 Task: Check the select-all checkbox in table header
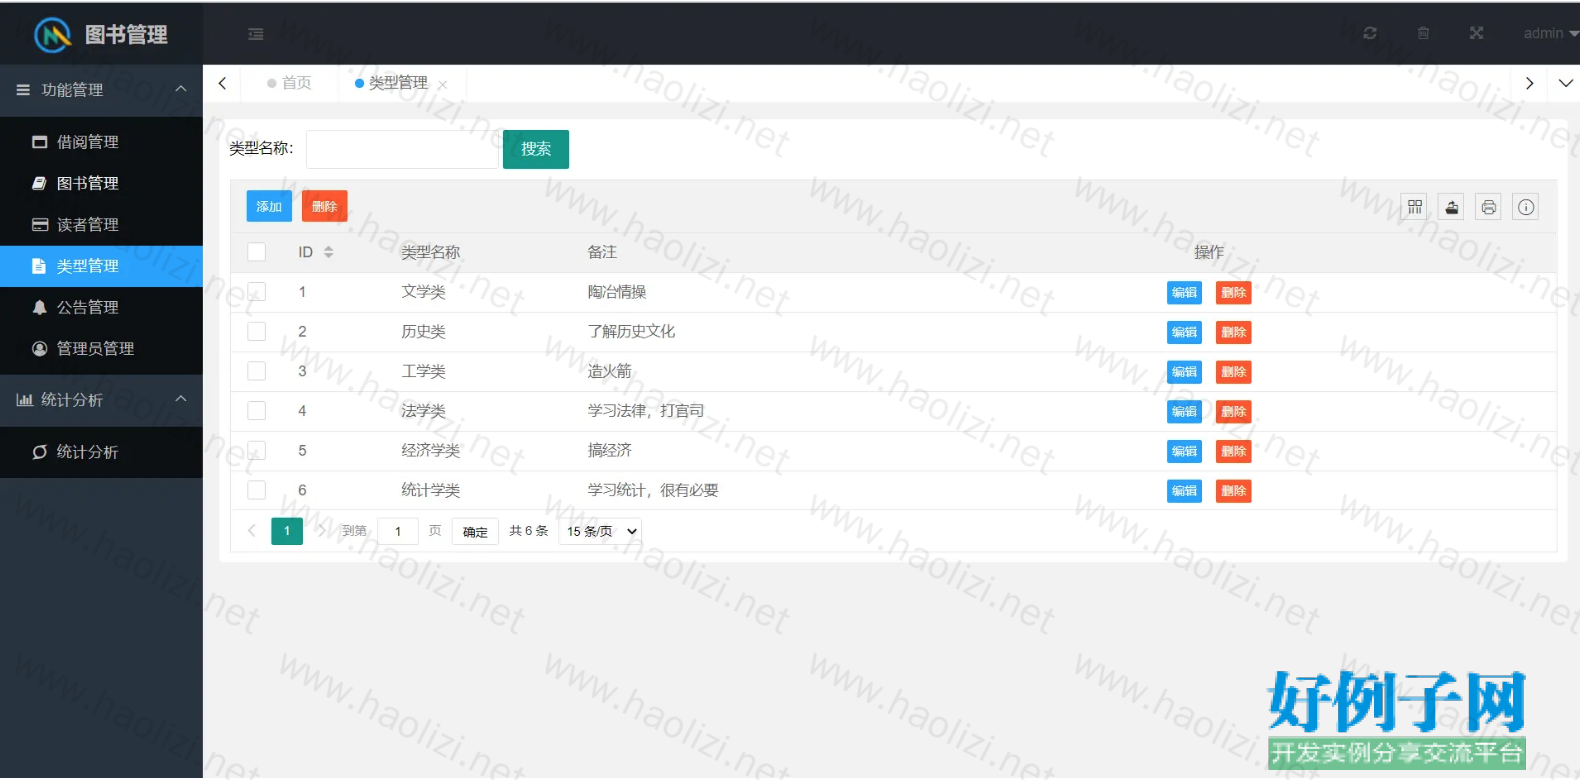(257, 252)
